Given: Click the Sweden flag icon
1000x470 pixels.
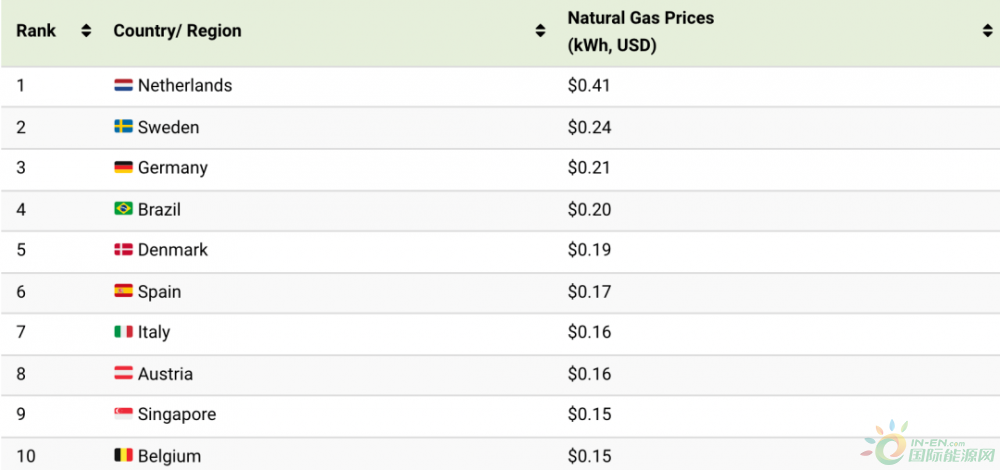Looking at the screenshot, I should 123,126.
